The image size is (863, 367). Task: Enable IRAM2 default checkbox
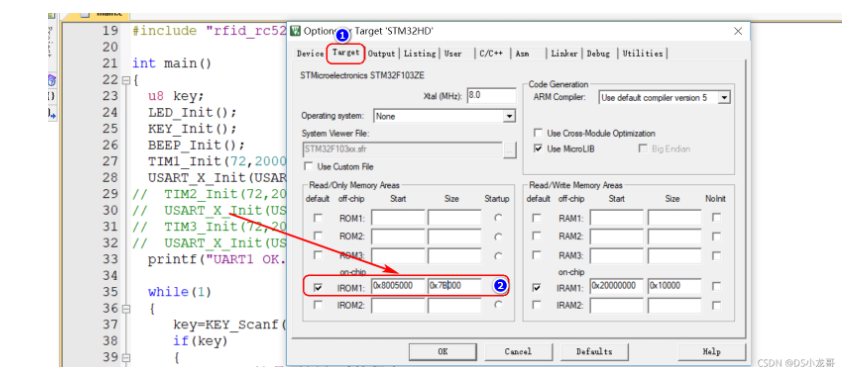click(537, 304)
